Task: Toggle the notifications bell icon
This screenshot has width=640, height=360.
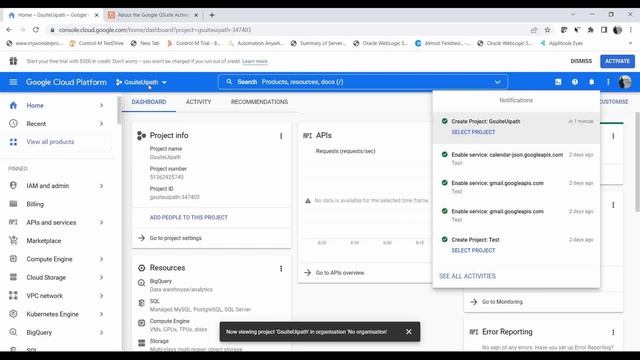Action: (x=591, y=82)
